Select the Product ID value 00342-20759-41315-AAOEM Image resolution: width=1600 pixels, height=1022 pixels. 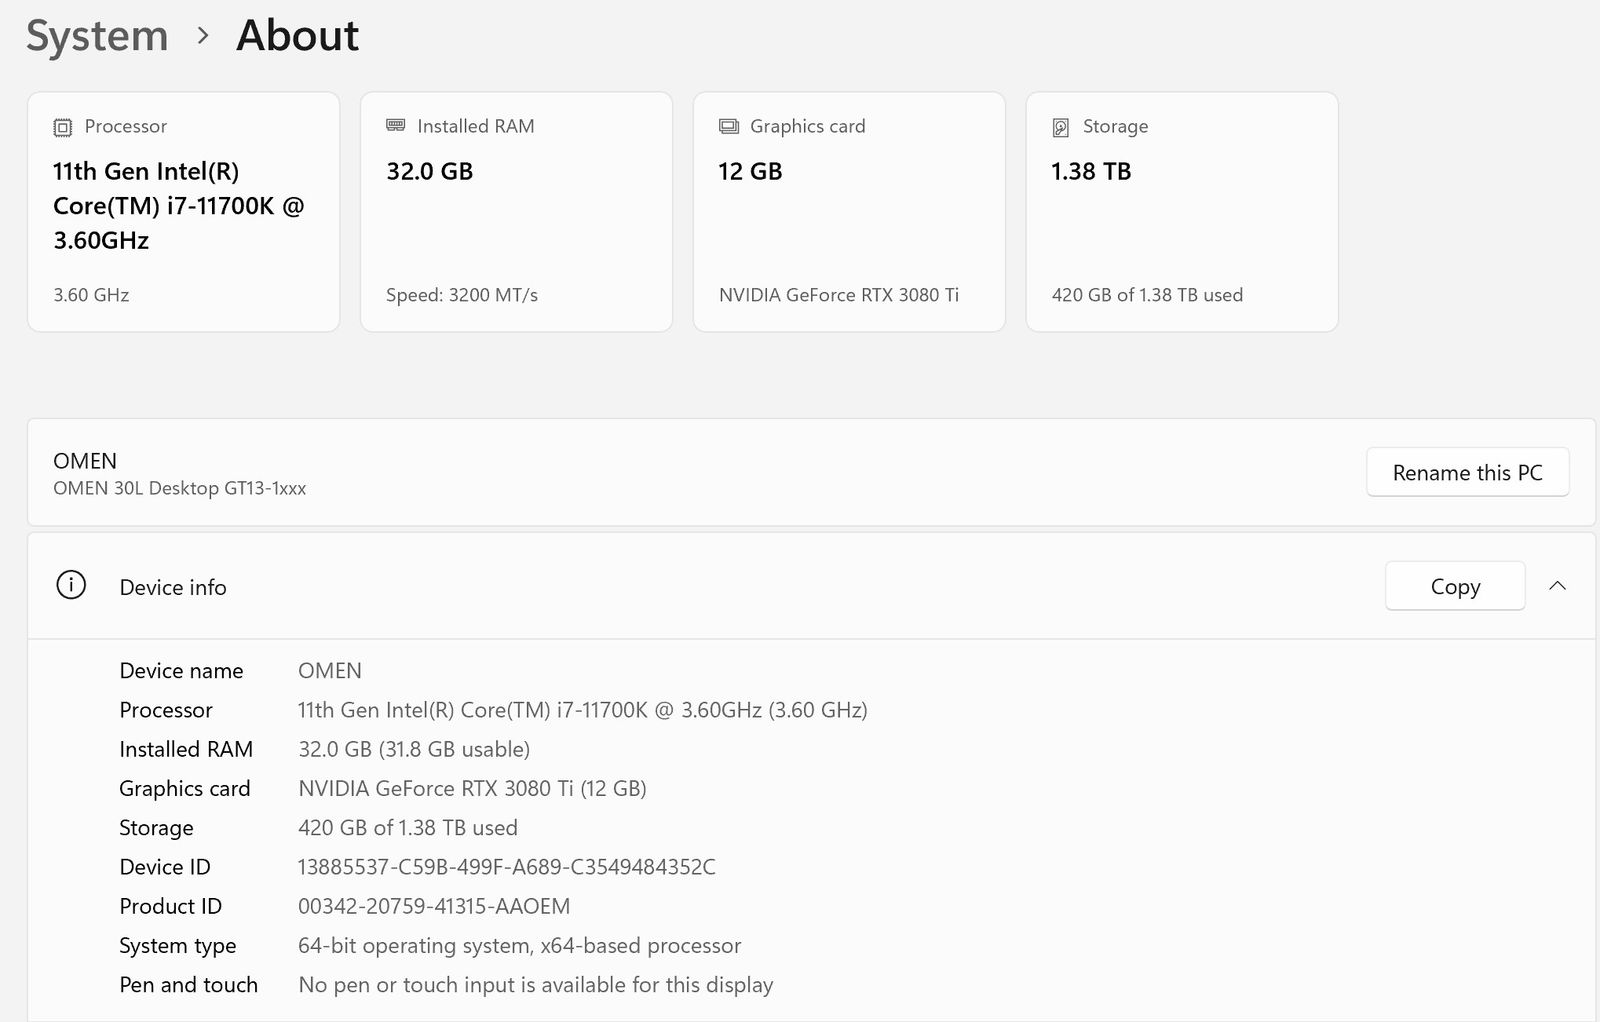pos(434,906)
